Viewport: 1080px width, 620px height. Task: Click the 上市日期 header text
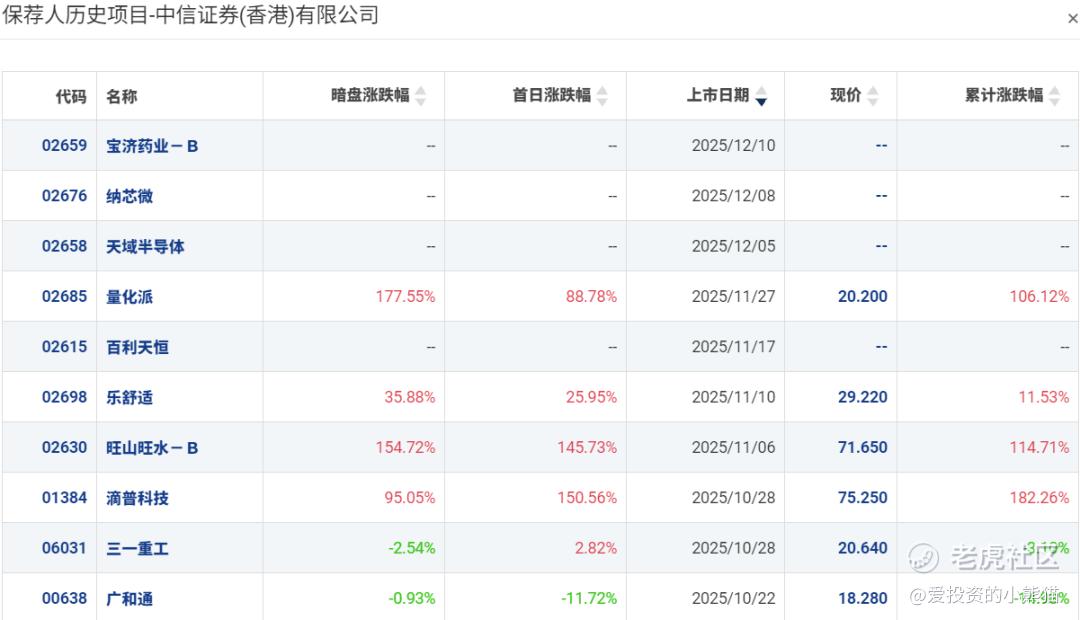[718, 95]
